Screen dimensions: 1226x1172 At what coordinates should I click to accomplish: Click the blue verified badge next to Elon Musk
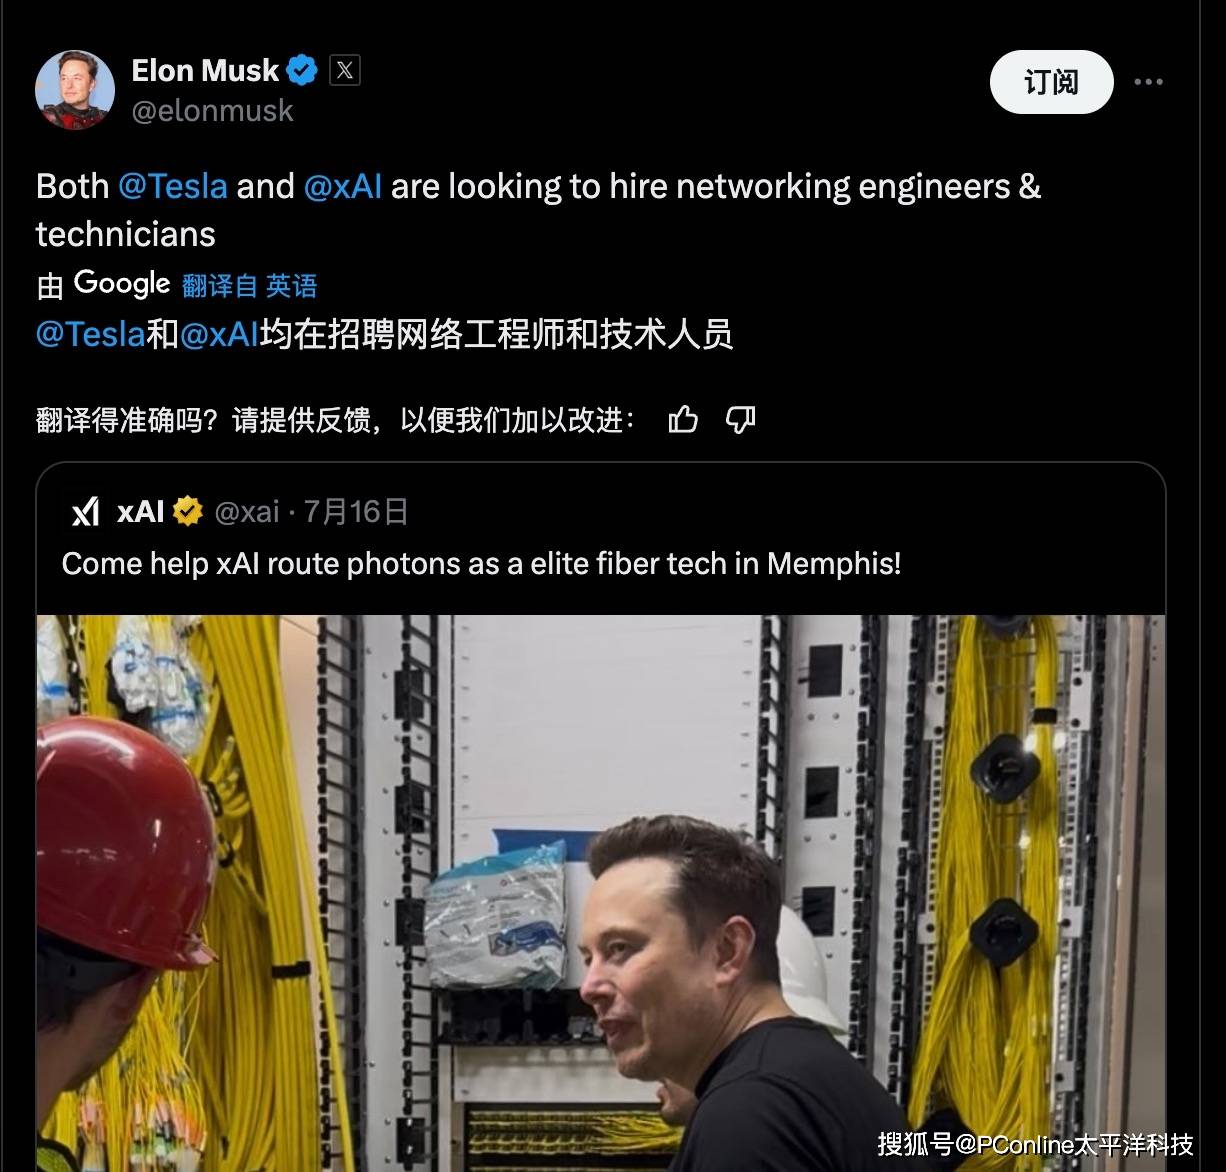point(302,70)
